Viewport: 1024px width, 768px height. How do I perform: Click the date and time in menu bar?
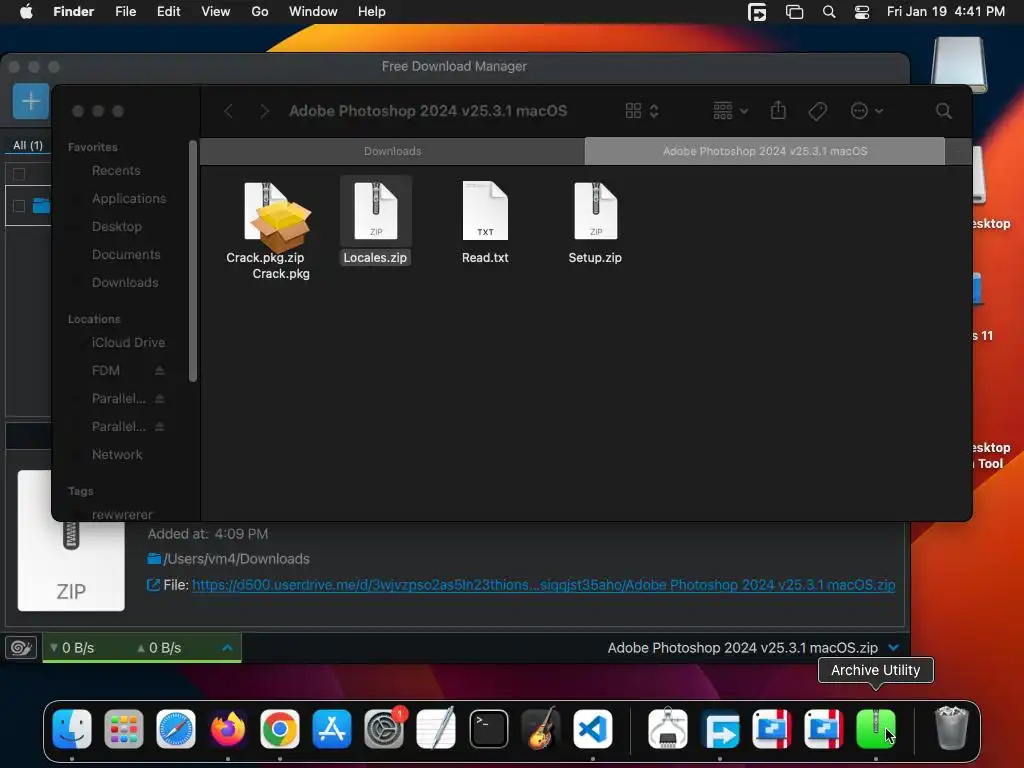[x=945, y=12]
